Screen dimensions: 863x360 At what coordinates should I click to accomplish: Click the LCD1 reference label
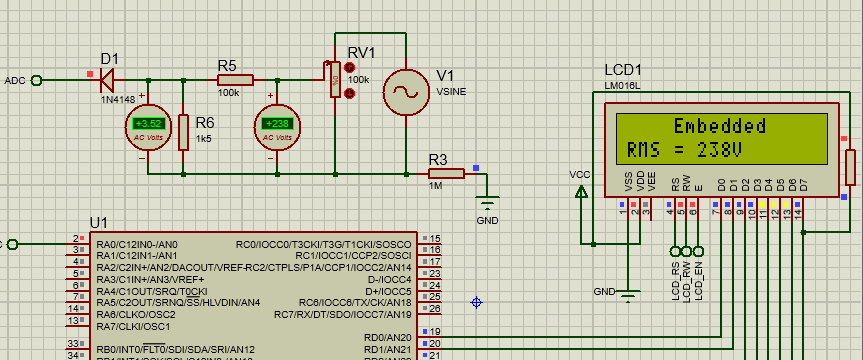coord(622,70)
